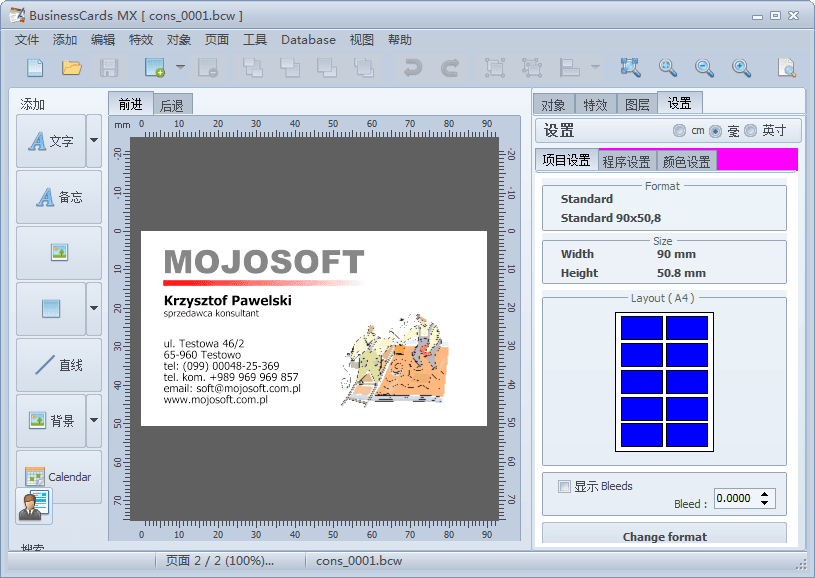Expand the 背景 dropdown arrow

94,421
